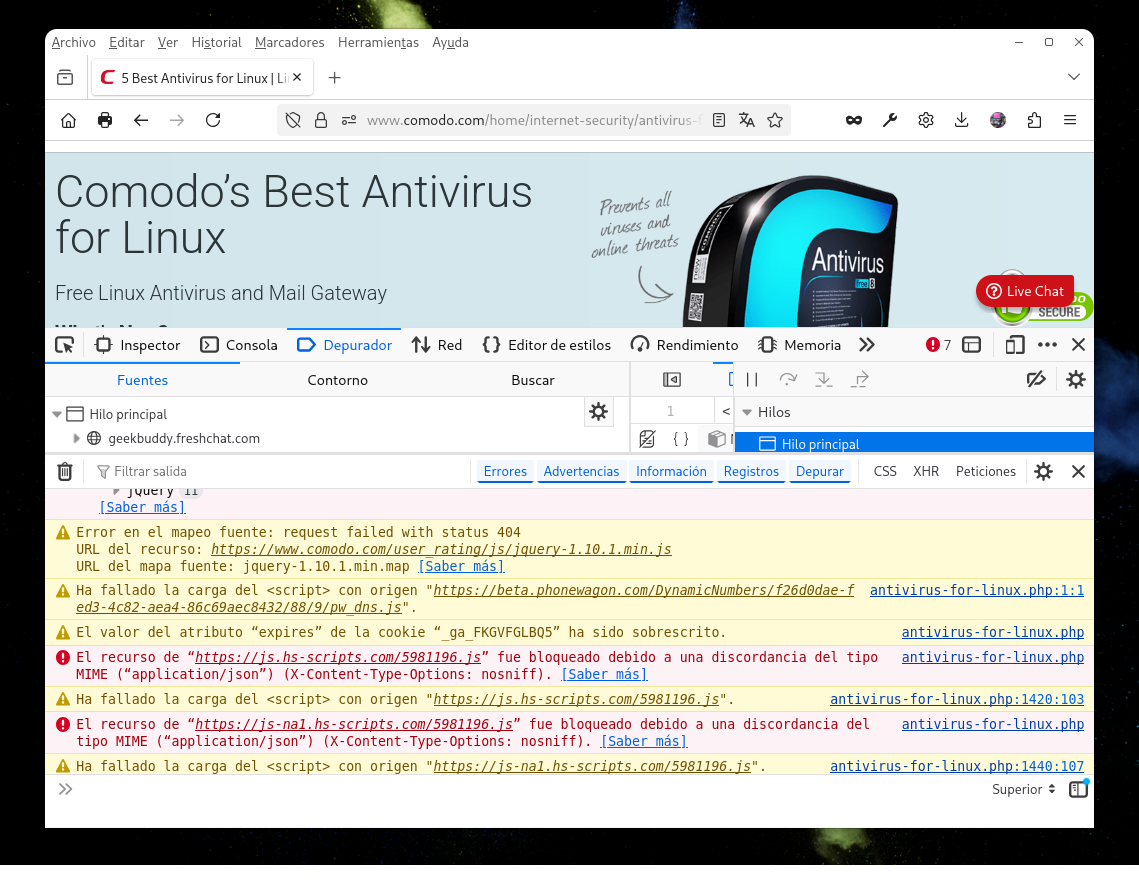Open DevTools three-dots options menu
1139x889 pixels.
1047,345
